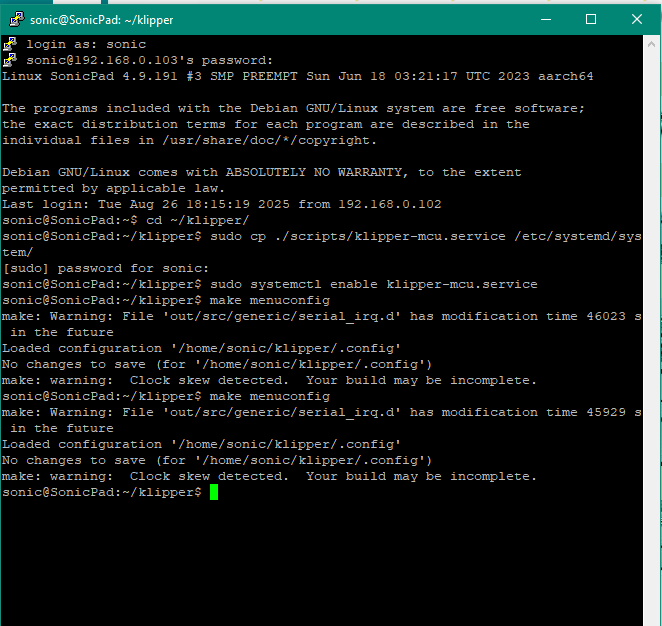662x626 pixels.
Task: Open the PuTTY system menu icon in title bar
Action: [x=16, y=19]
